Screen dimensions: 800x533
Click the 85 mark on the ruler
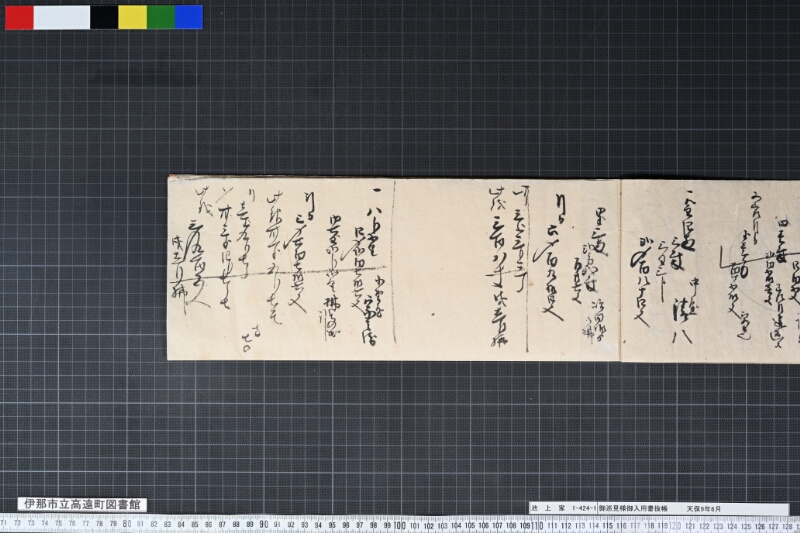195,524
